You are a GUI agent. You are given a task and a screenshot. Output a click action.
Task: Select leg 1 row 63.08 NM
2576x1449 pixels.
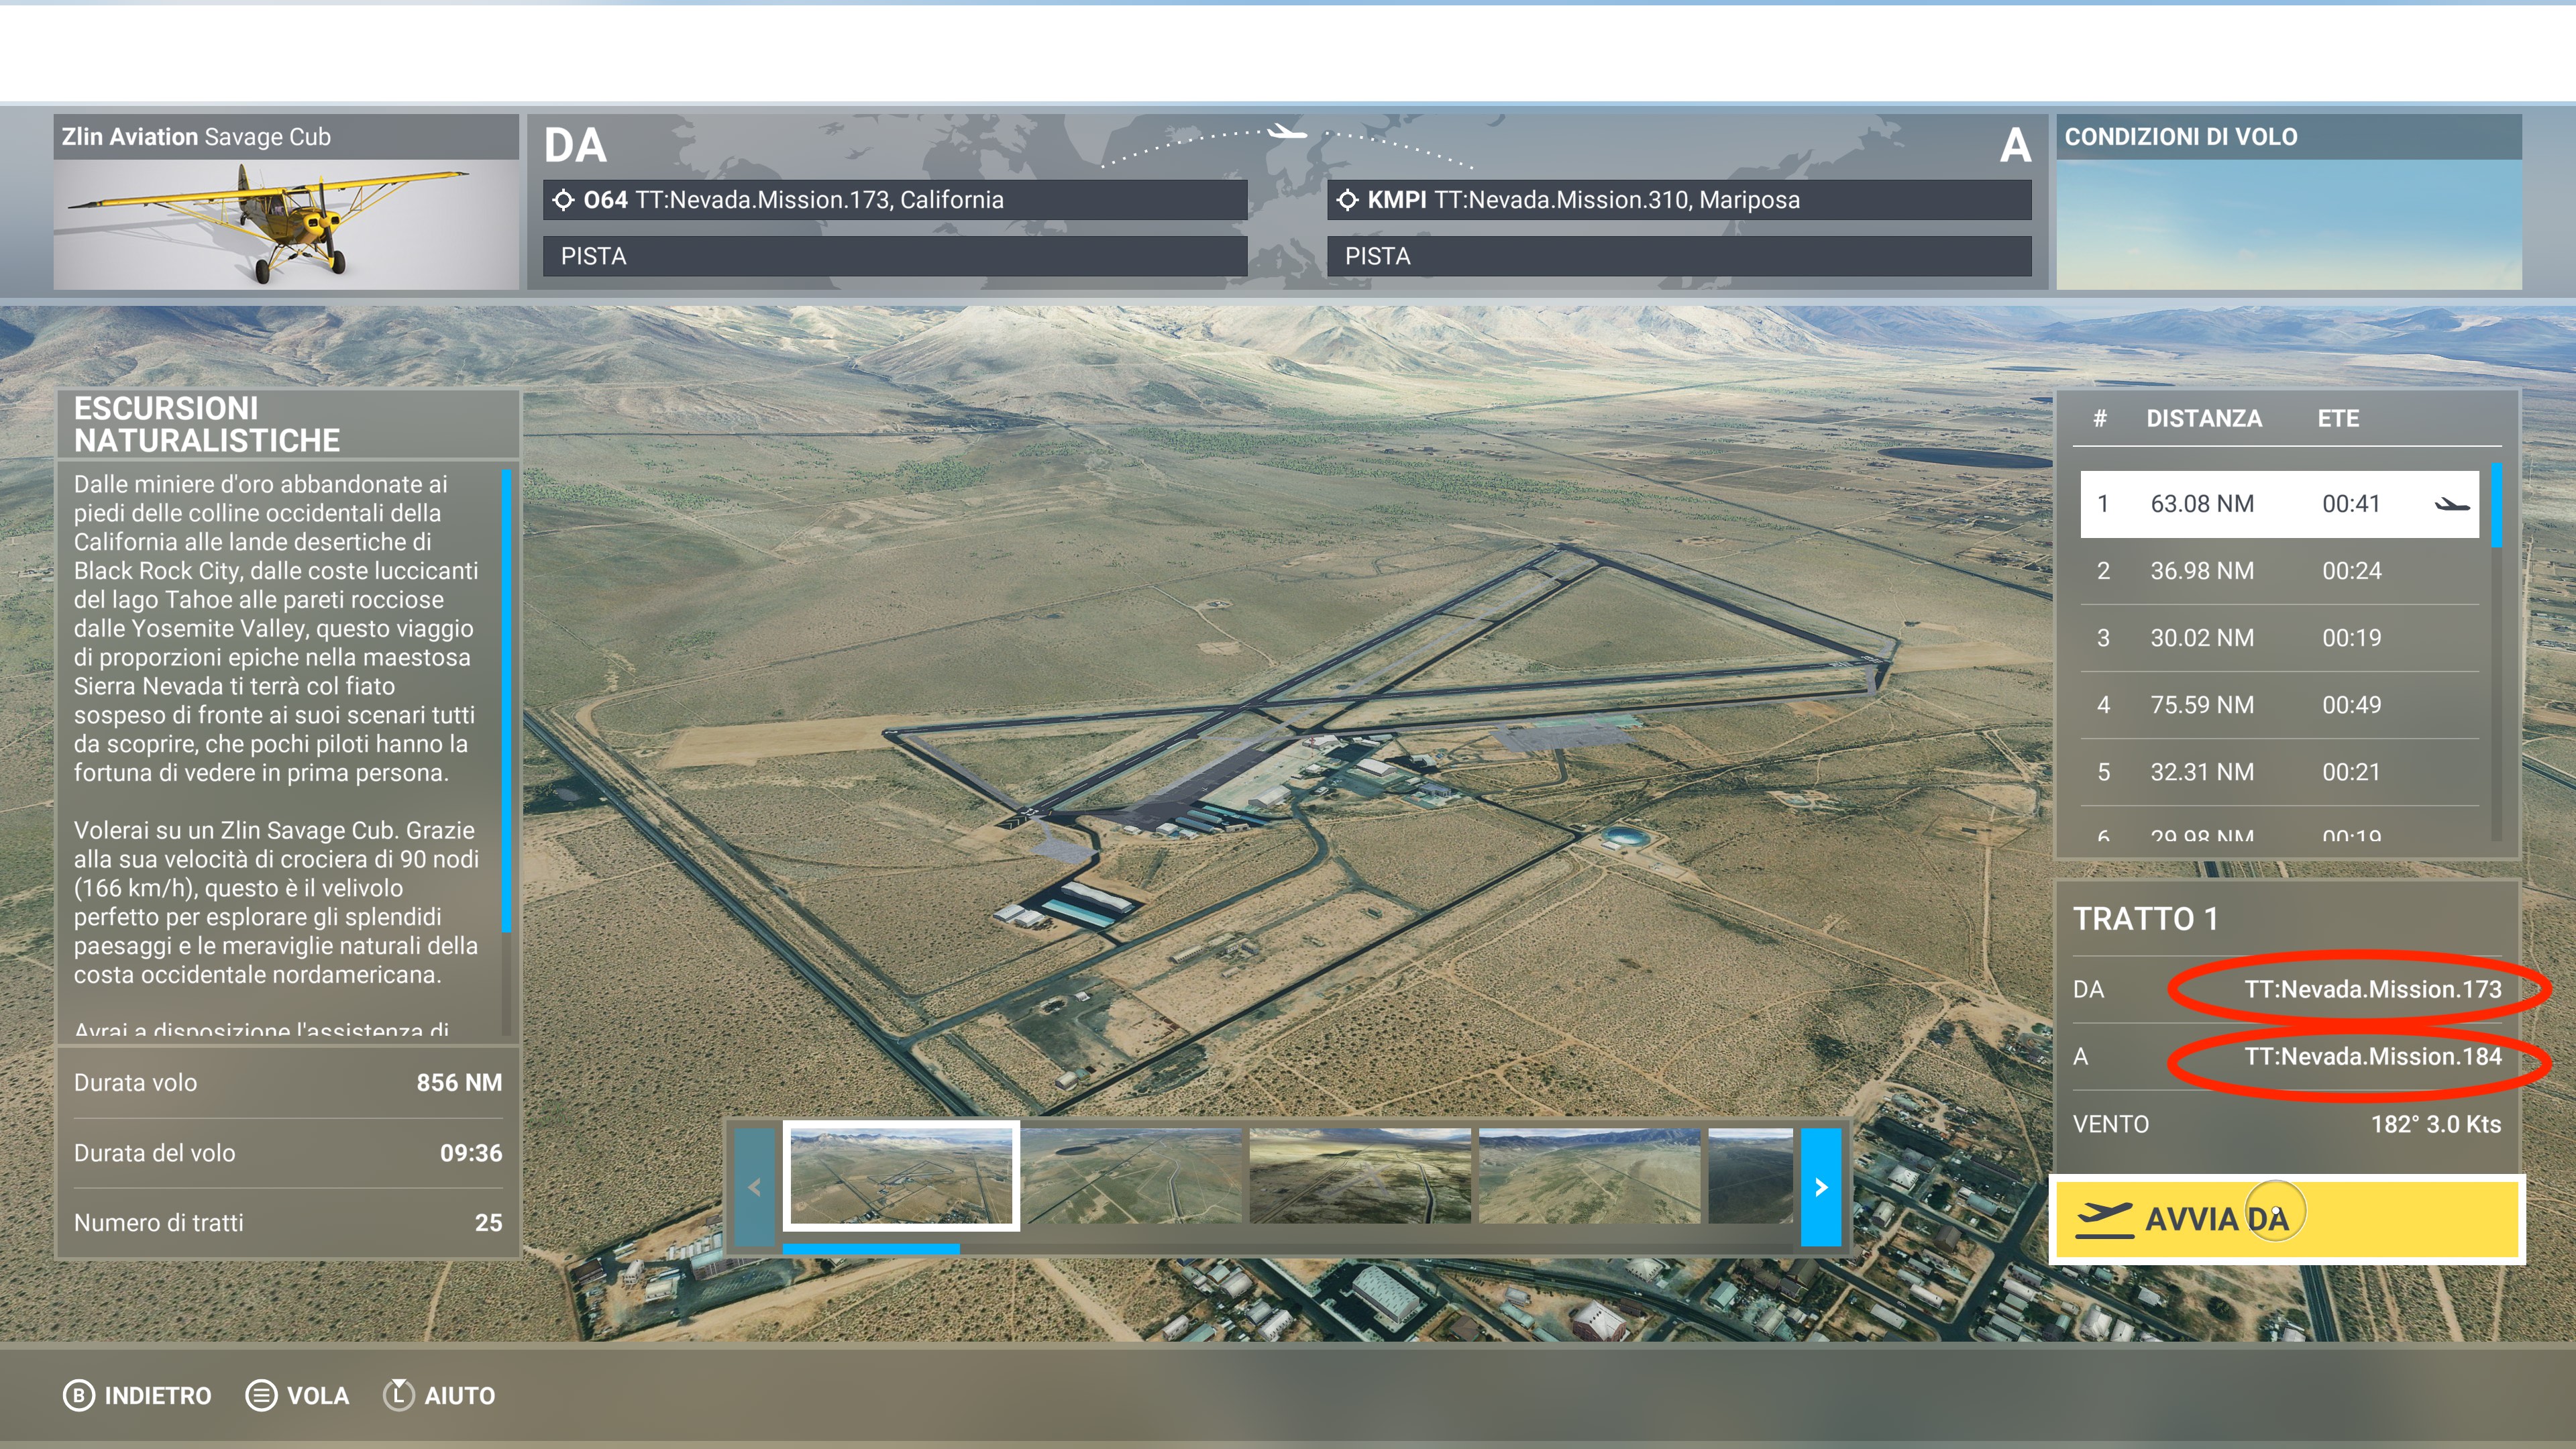2280,504
